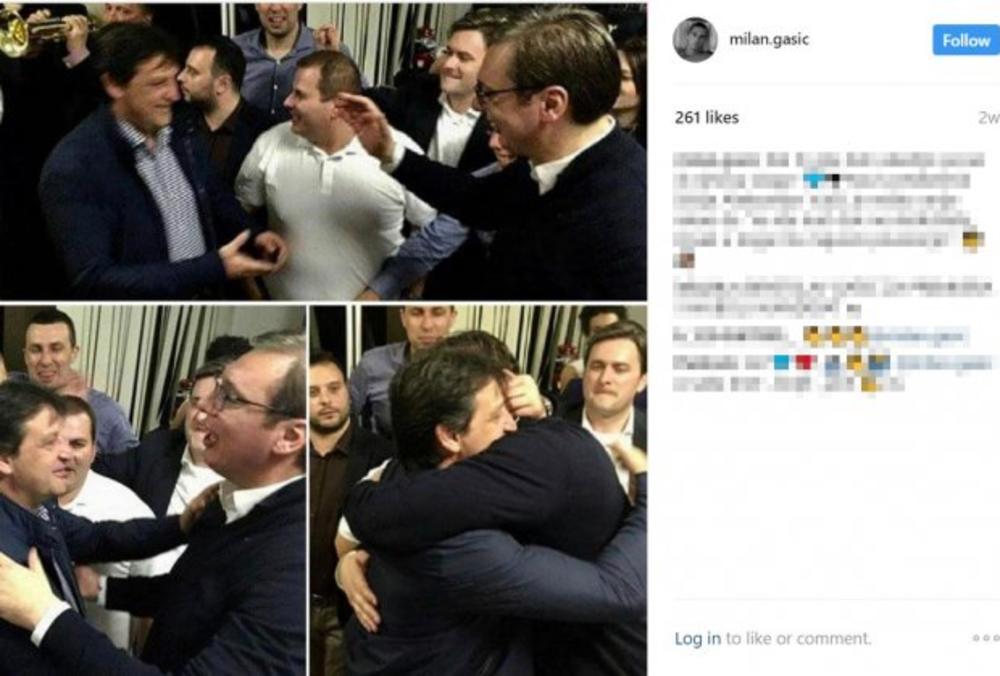The height and width of the screenshot is (676, 1000).
Task: Select the bottom-left collage photo
Action: (152, 490)
